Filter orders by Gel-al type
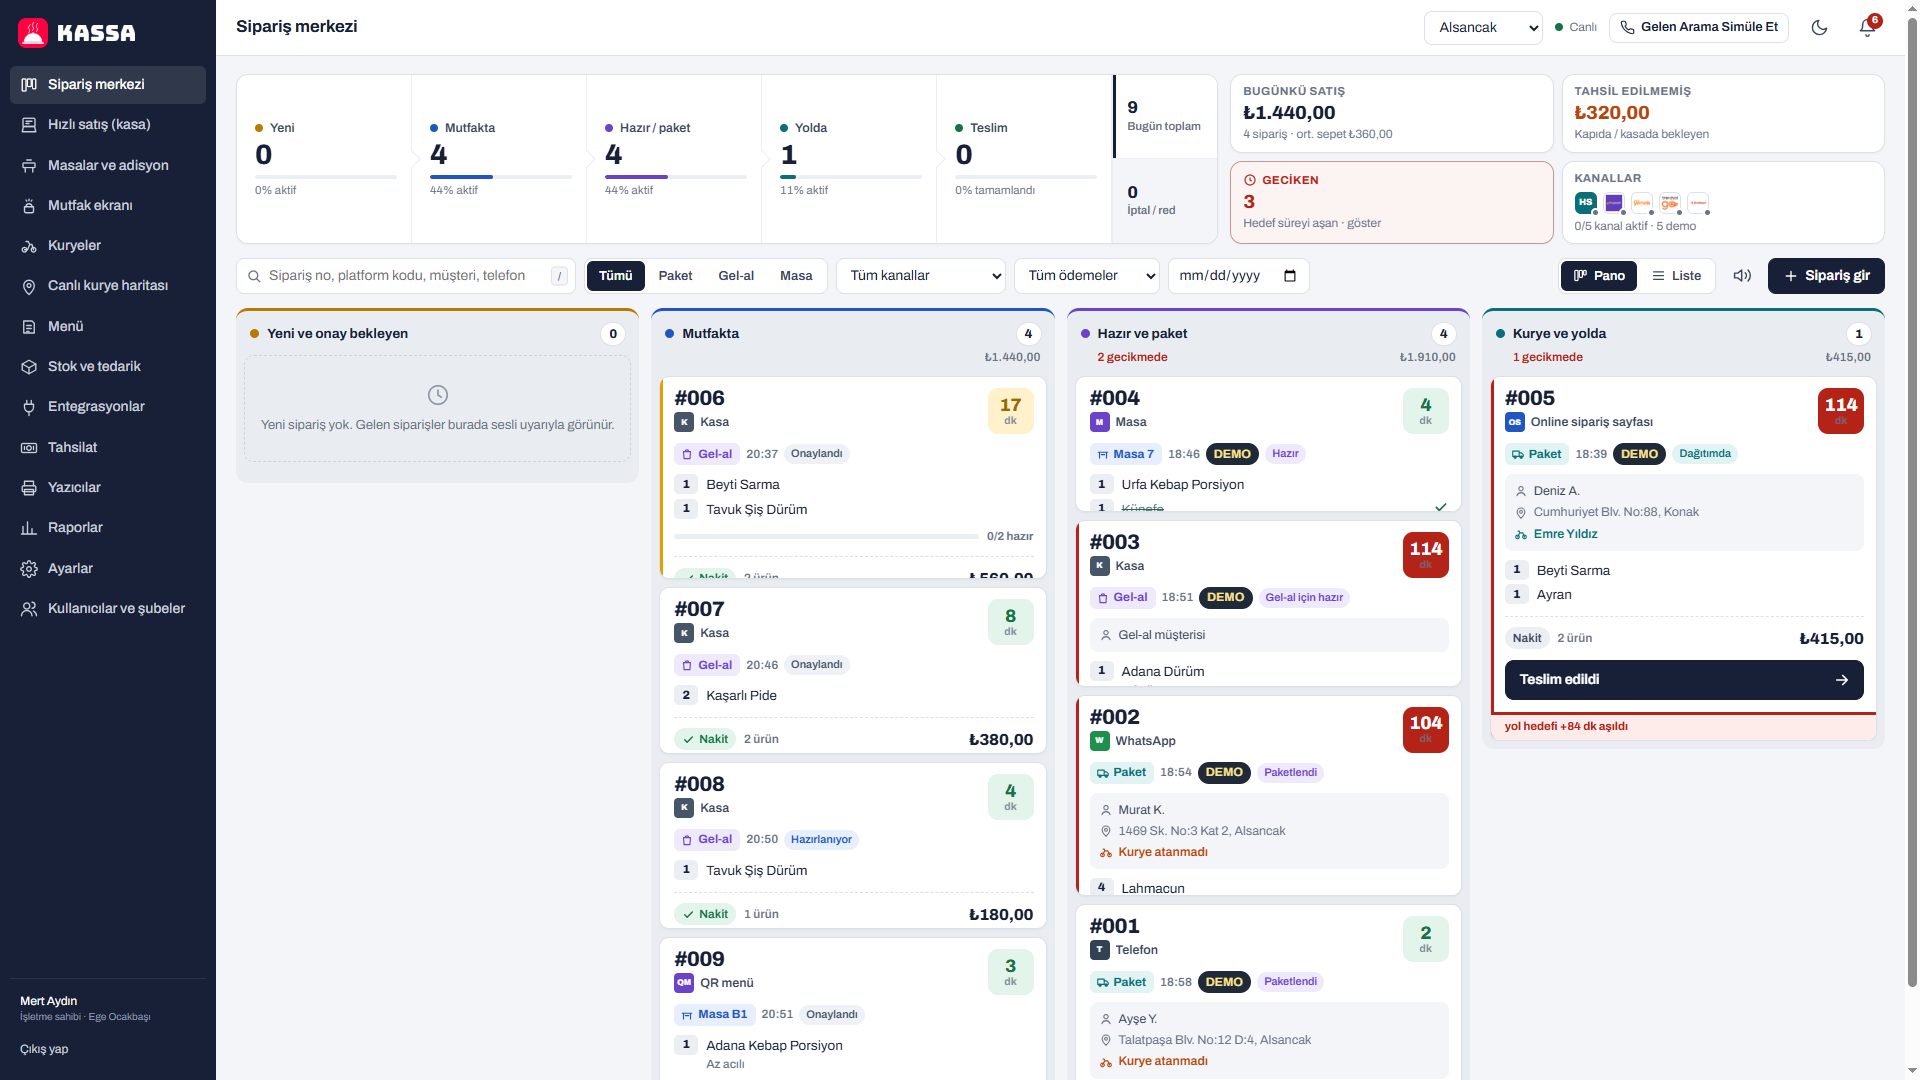Screen dimensions: 1920x1080 (736, 276)
